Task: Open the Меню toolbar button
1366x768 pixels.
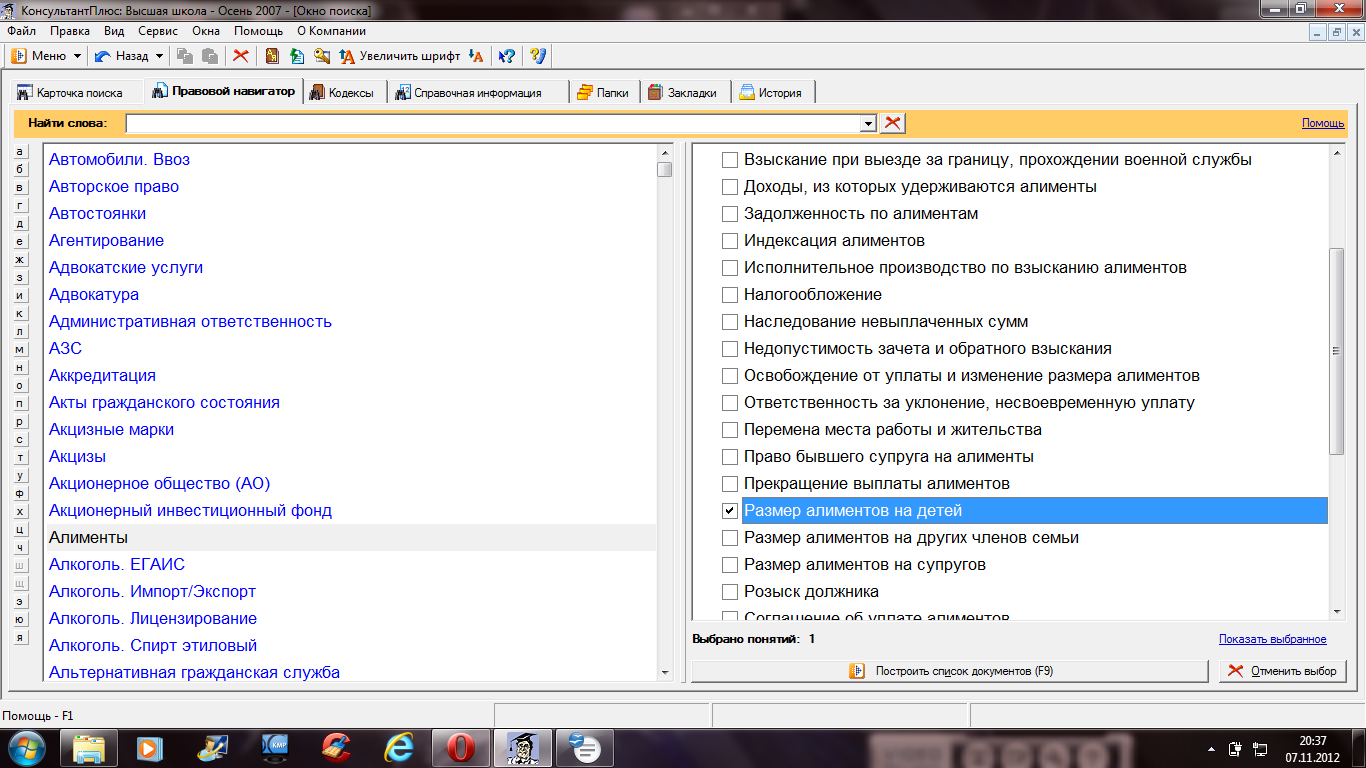Action: [39, 56]
